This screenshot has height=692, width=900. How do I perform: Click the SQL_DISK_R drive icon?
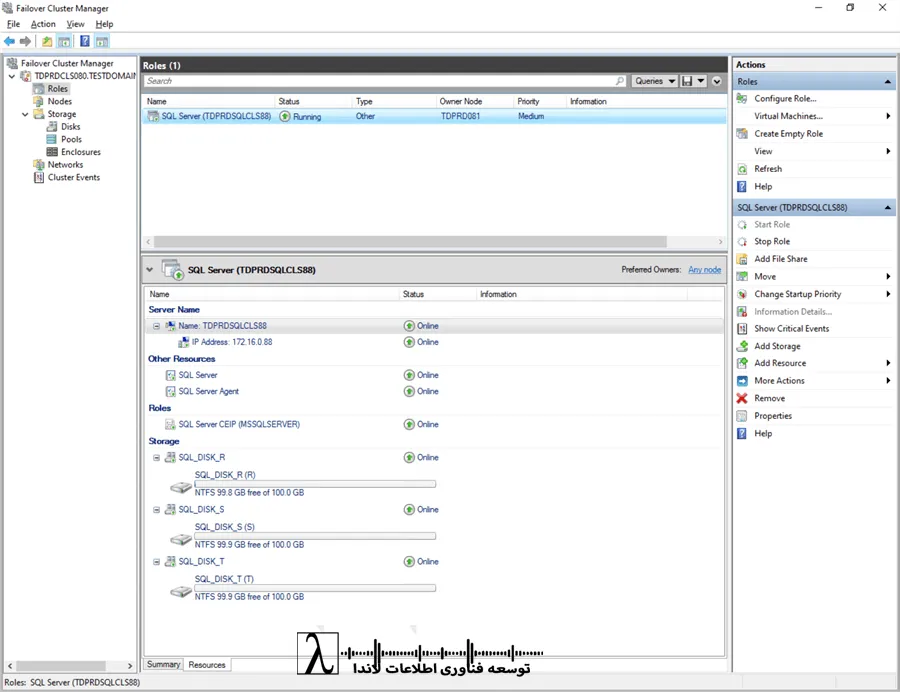[x=181, y=487]
